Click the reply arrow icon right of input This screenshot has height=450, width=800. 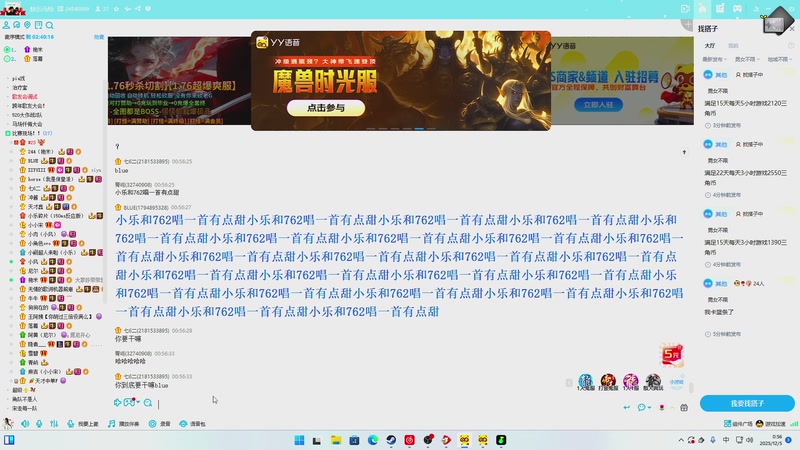[627, 407]
